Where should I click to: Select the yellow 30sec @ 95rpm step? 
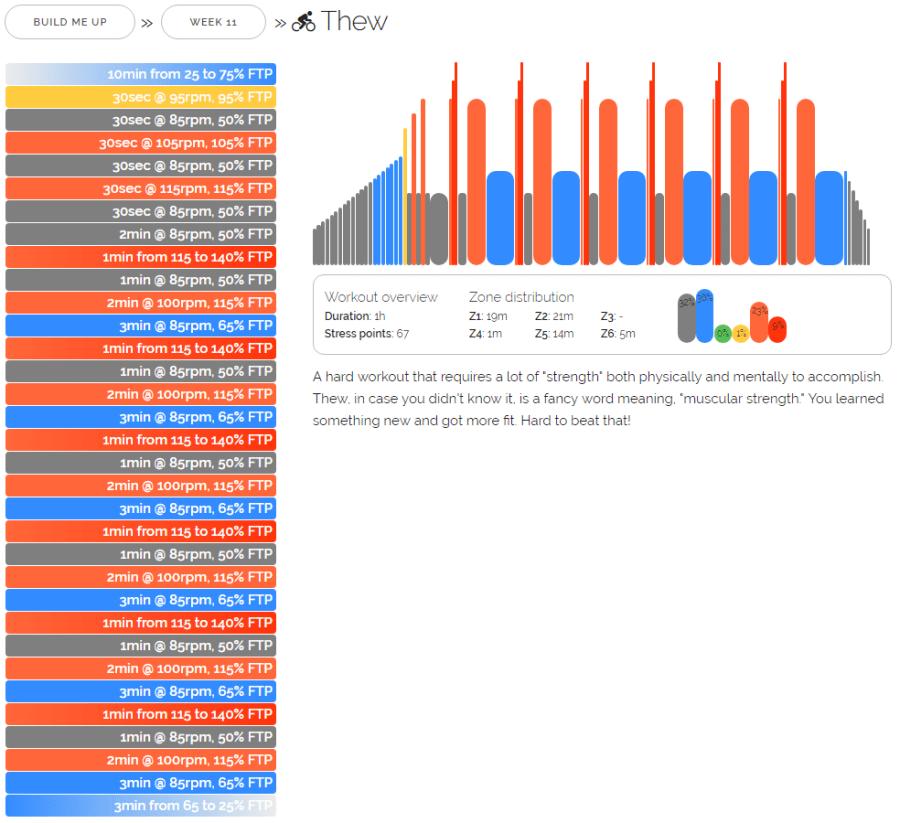pyautogui.click(x=141, y=97)
